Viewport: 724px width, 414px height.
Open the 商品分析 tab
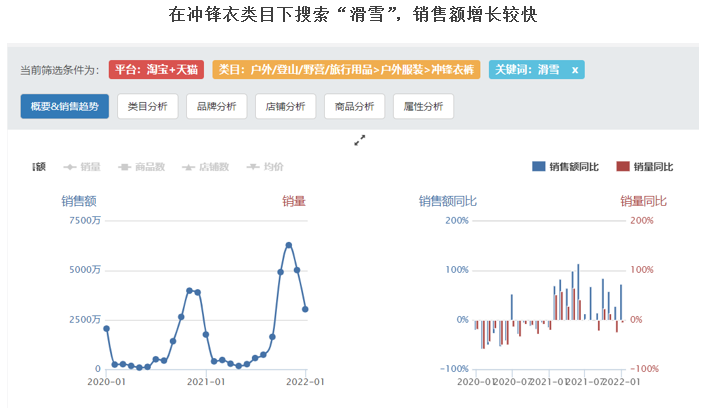(x=355, y=107)
